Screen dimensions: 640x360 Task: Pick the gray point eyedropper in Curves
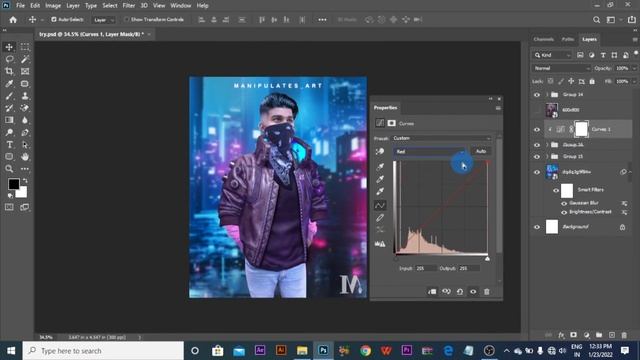pos(380,179)
